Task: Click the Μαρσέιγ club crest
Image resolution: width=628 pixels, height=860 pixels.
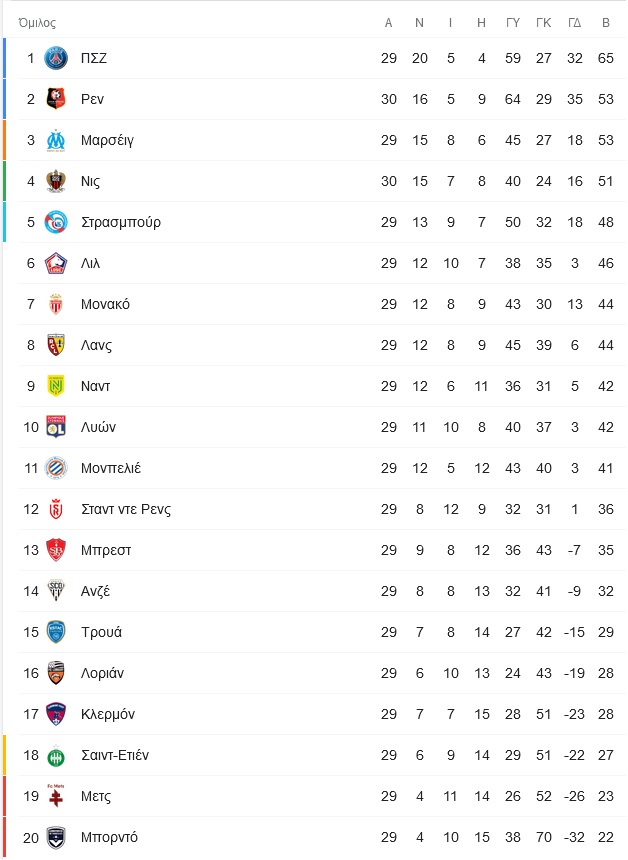Action: [56, 140]
